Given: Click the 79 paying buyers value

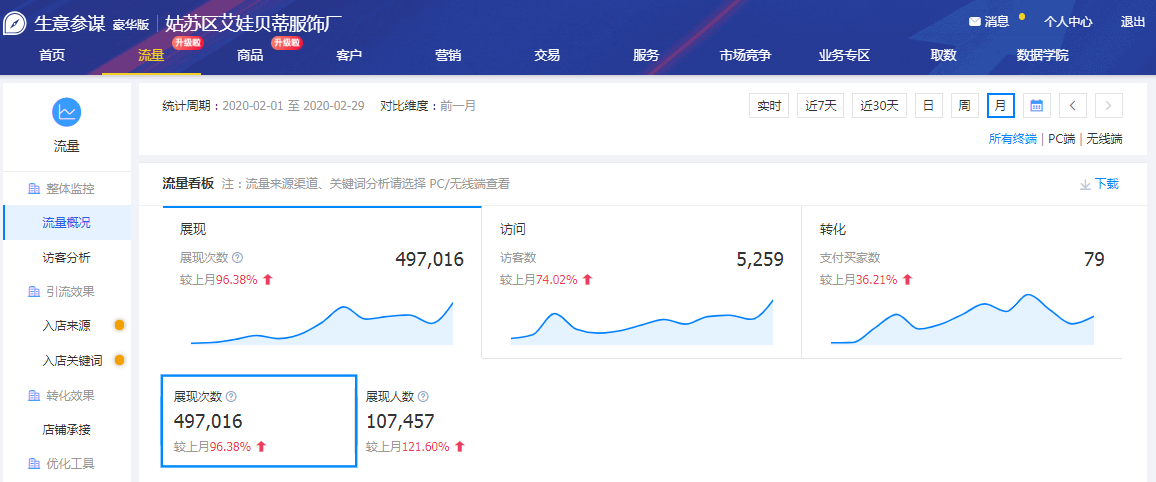Looking at the screenshot, I should pyautogui.click(x=1094, y=259).
